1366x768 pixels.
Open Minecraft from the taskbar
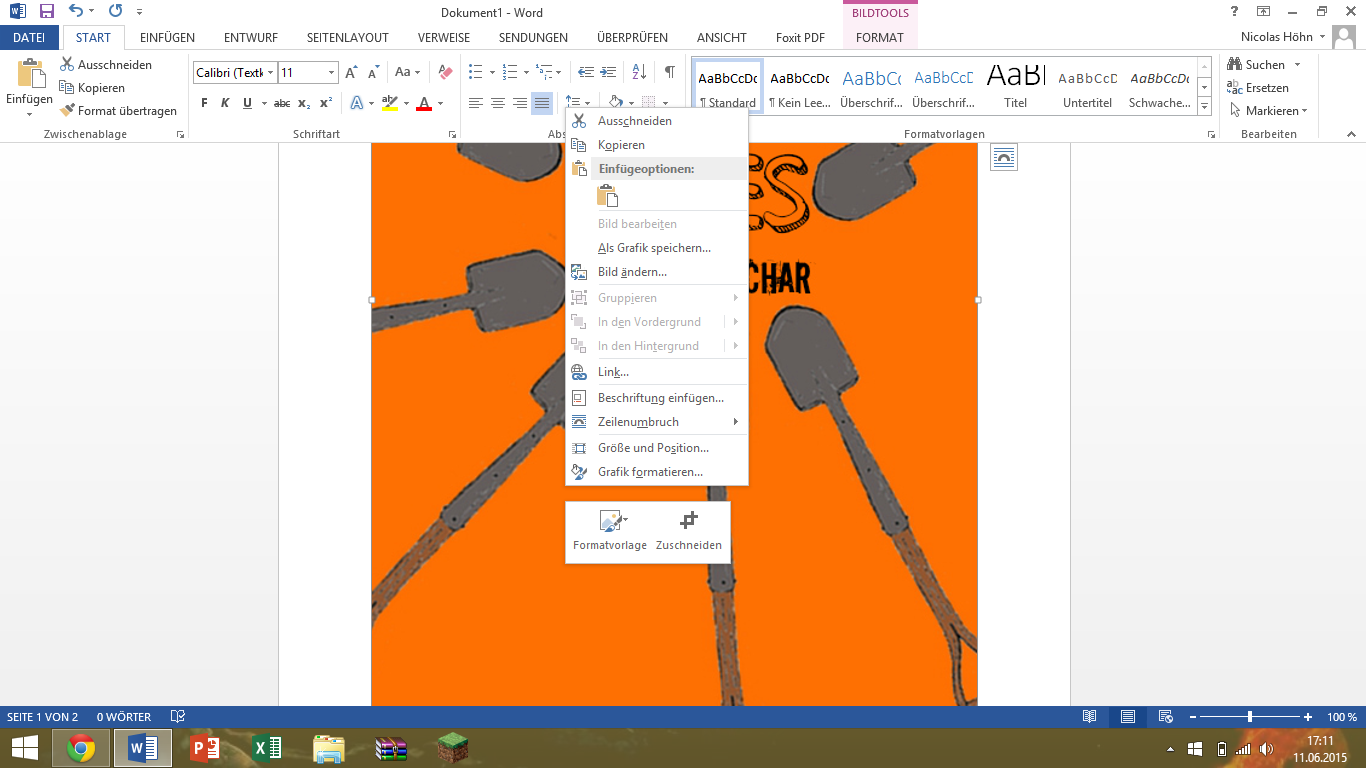(453, 748)
